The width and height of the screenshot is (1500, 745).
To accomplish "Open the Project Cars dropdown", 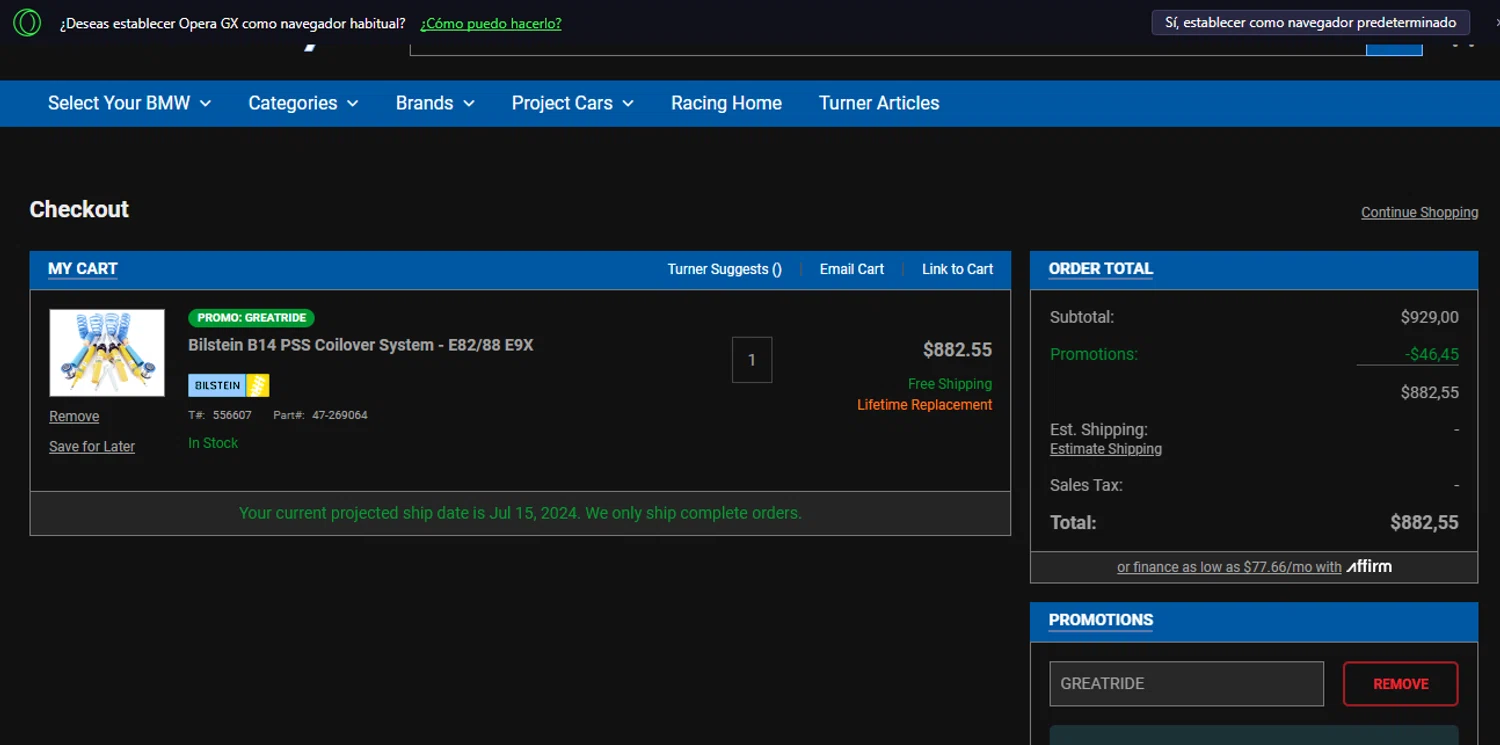I will [573, 103].
